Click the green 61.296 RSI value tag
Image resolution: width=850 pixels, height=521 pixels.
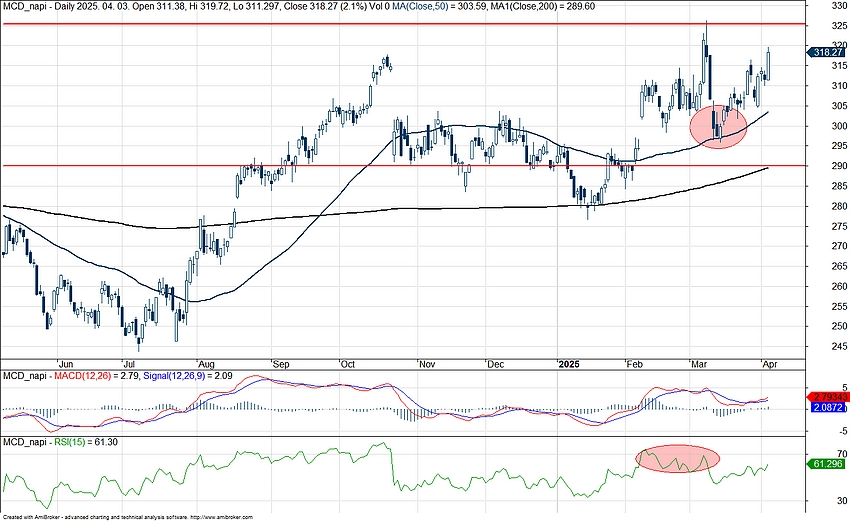(x=827, y=465)
